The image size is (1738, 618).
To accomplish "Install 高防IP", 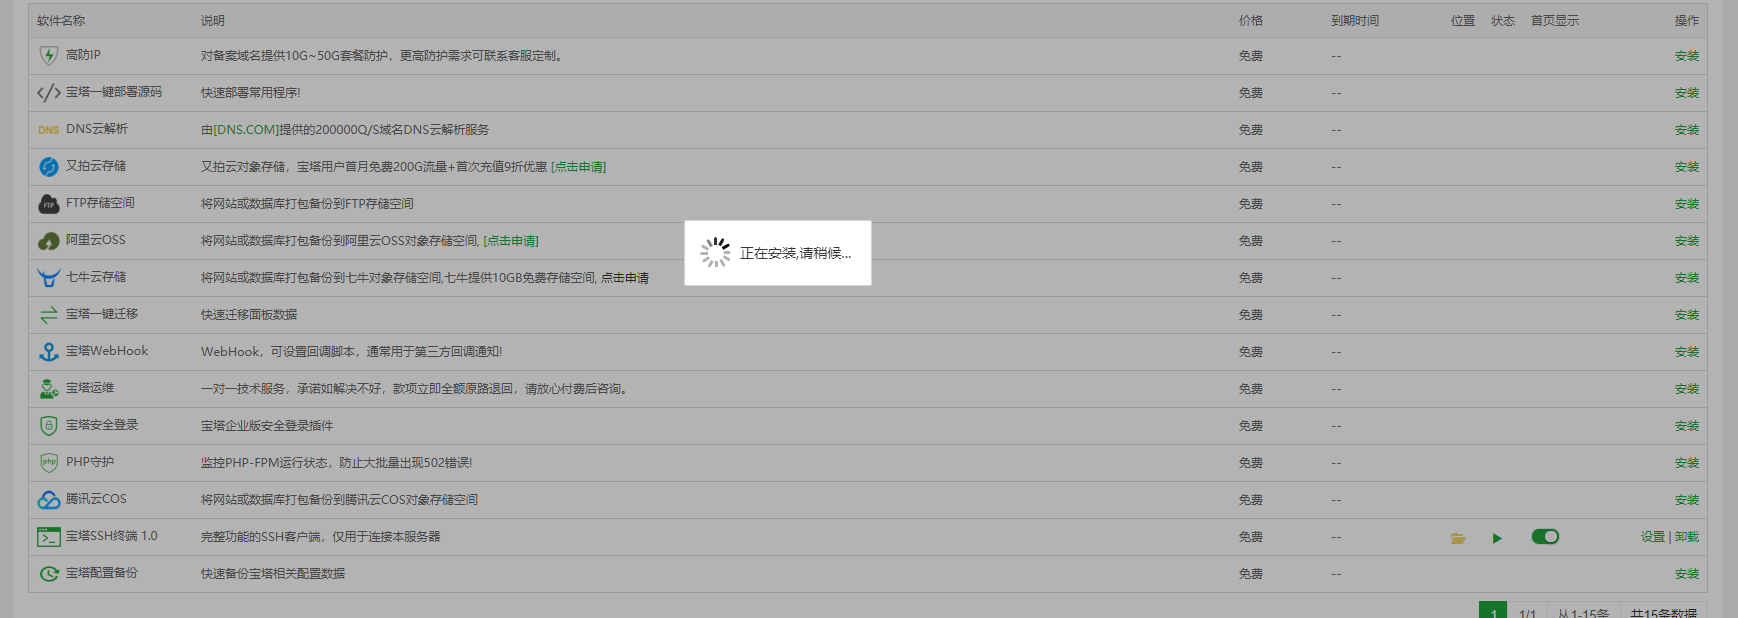I will [1686, 56].
